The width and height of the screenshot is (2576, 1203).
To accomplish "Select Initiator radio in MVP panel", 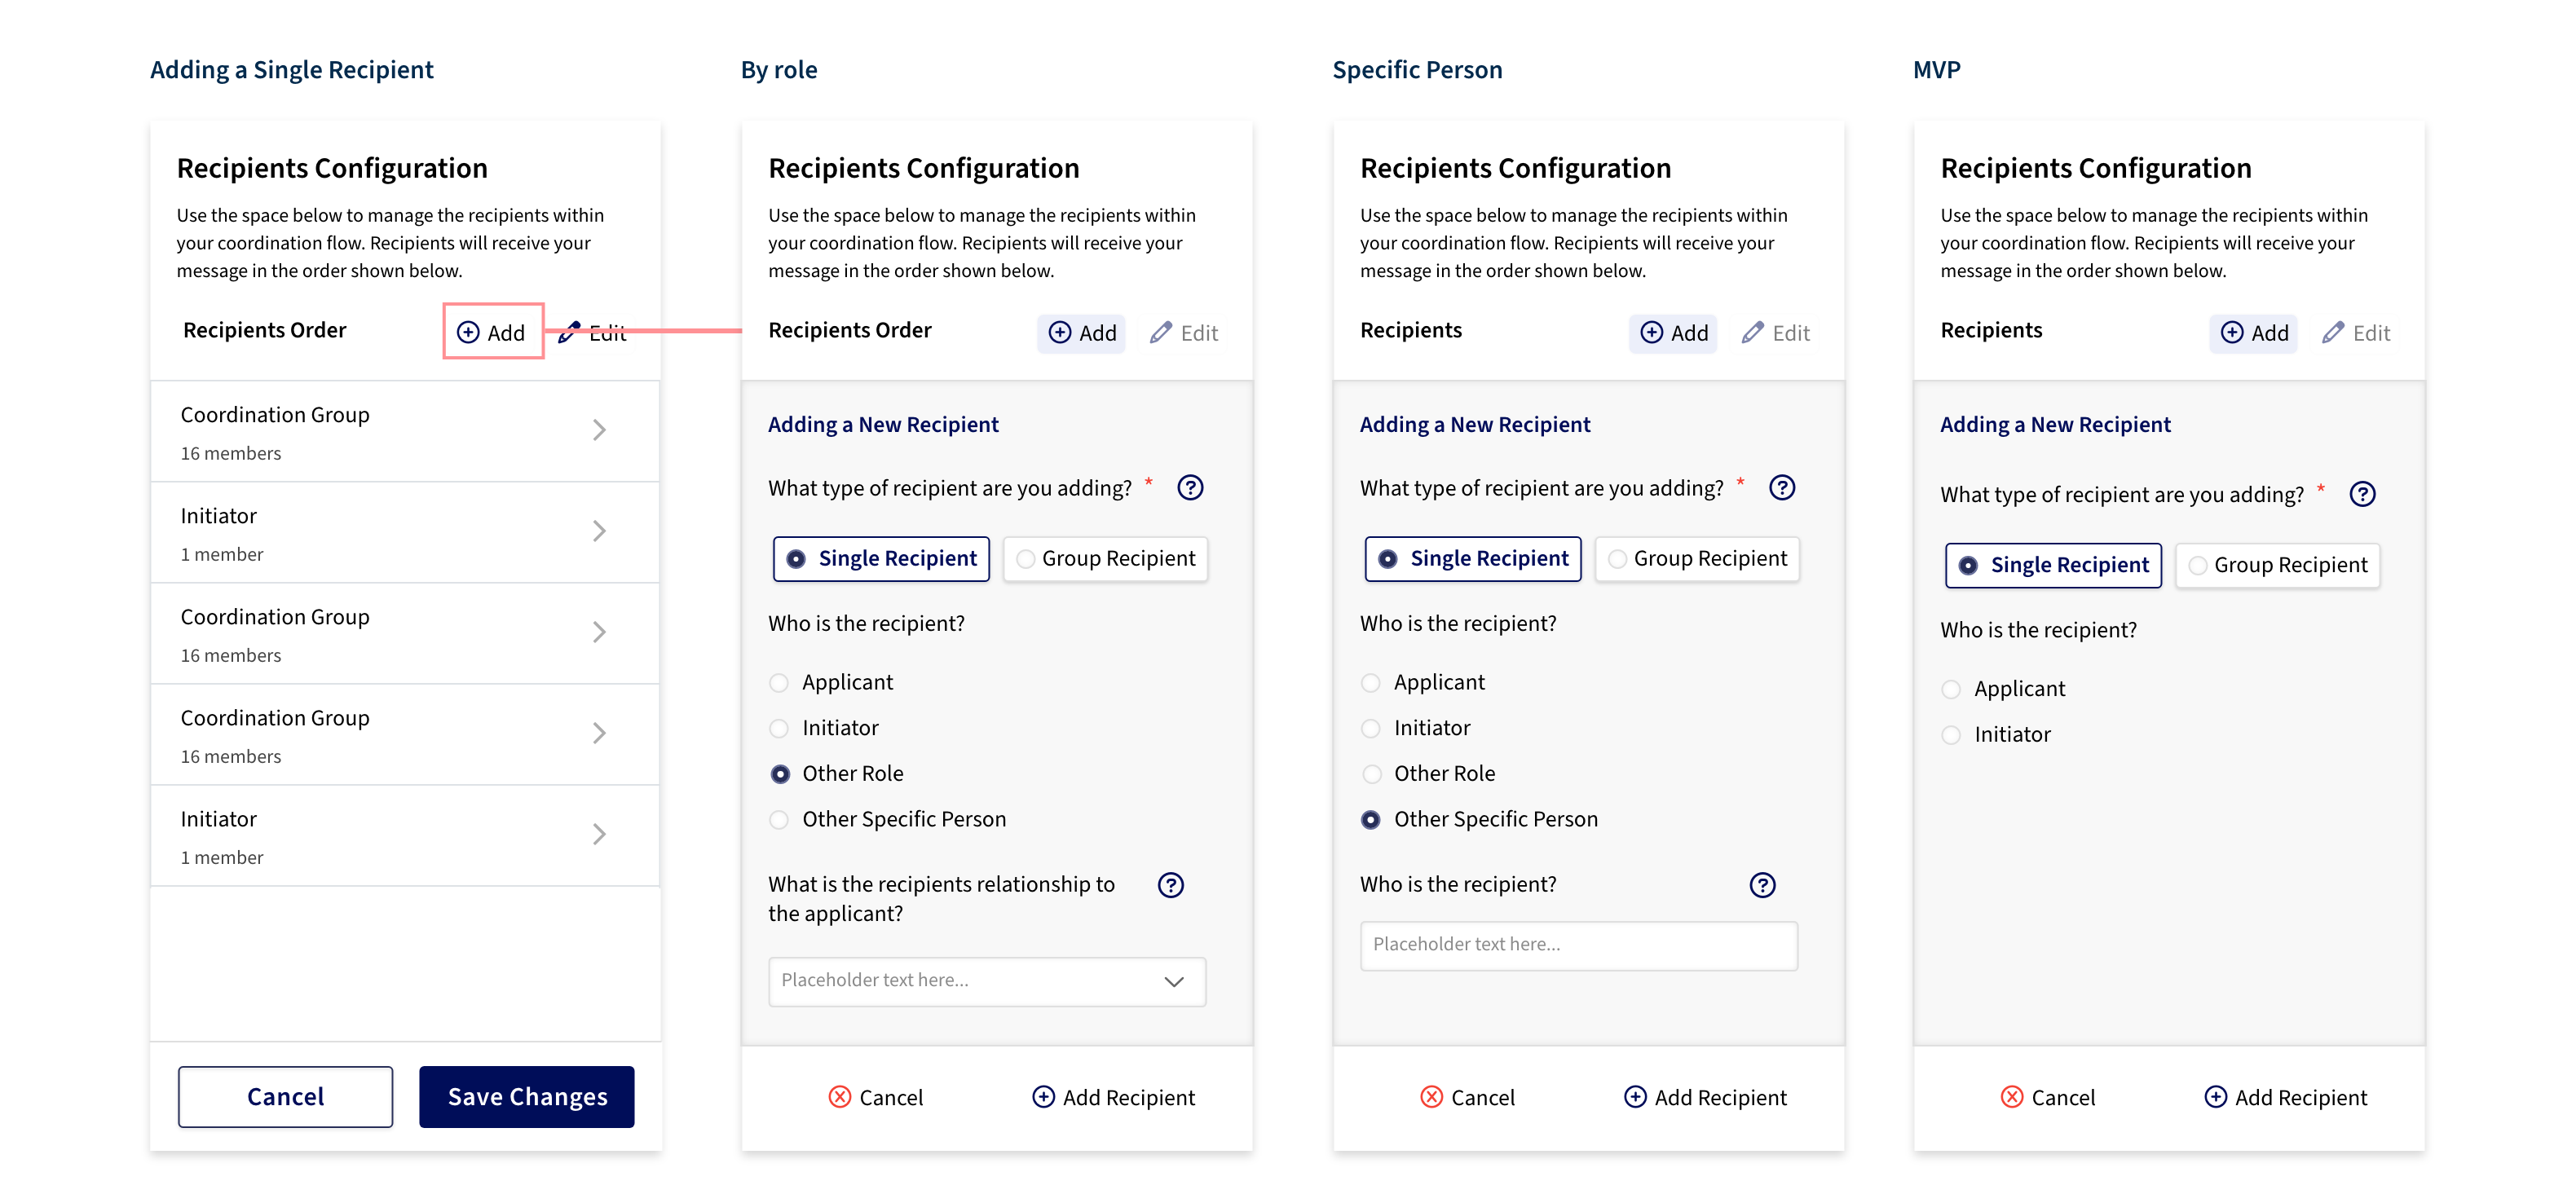I will tap(1951, 735).
